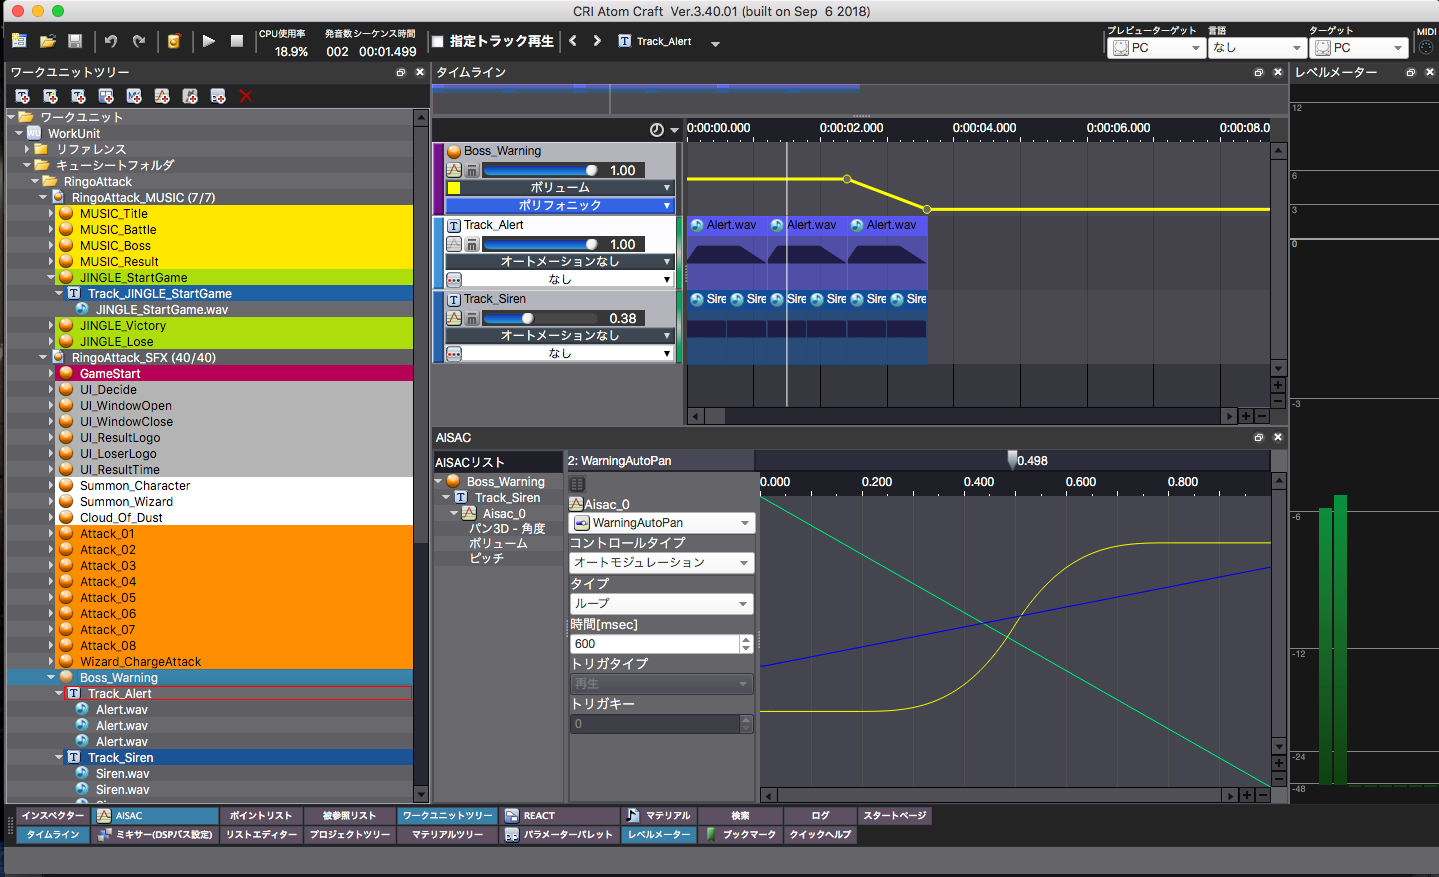Click the Aisac_0 graph icon in properties
The image size is (1439, 877).
pos(576,504)
